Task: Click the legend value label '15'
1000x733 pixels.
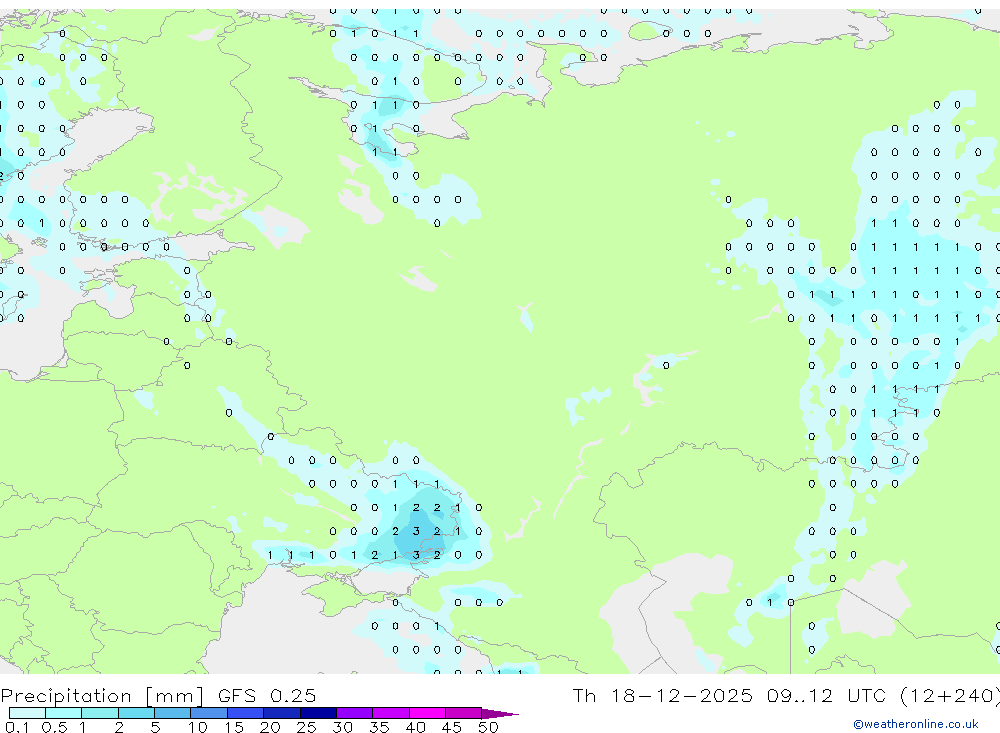Action: [x=234, y=727]
